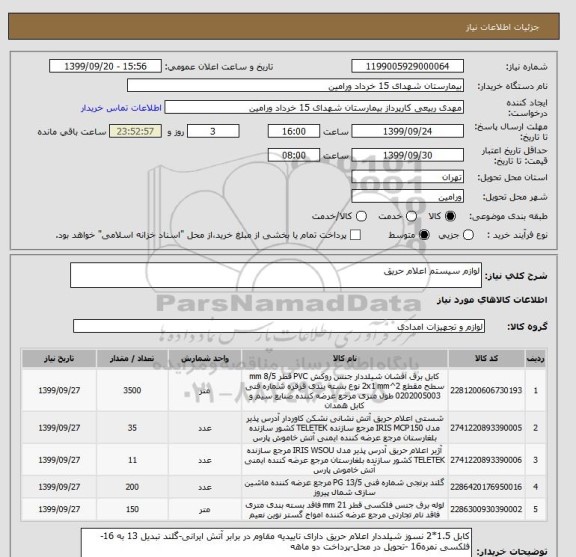Click the تعداد / مقدار column header
Image resolution: width=576 pixels, height=557 pixels.
[132, 359]
